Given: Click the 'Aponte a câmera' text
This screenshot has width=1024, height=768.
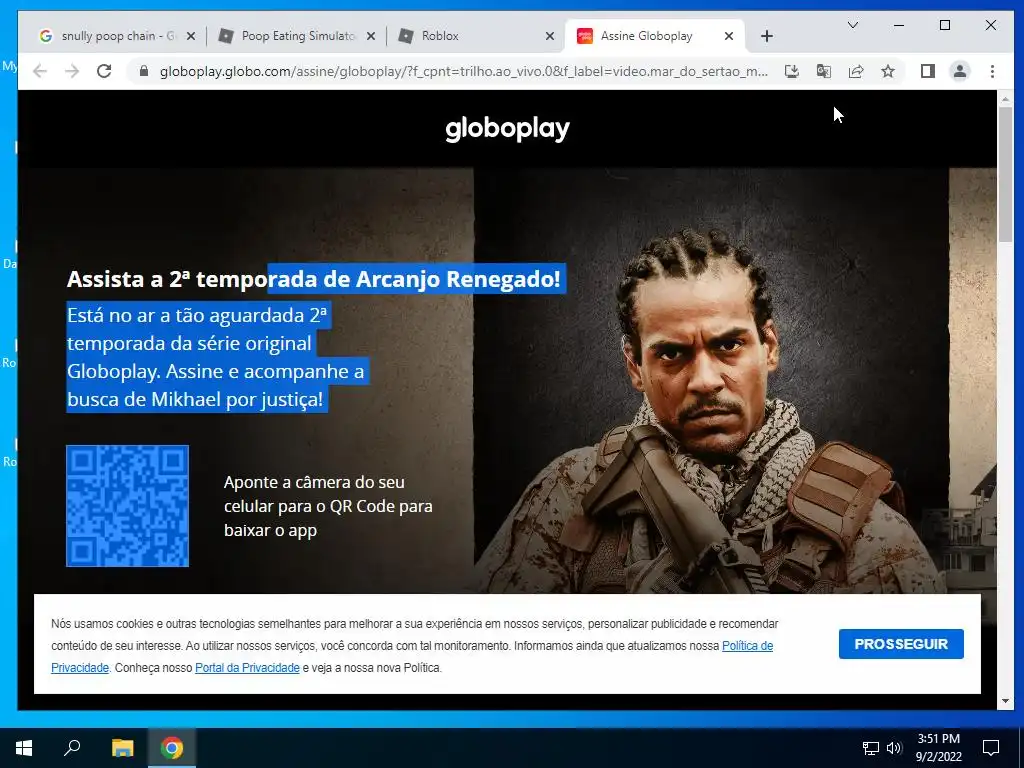Looking at the screenshot, I should (x=328, y=506).
